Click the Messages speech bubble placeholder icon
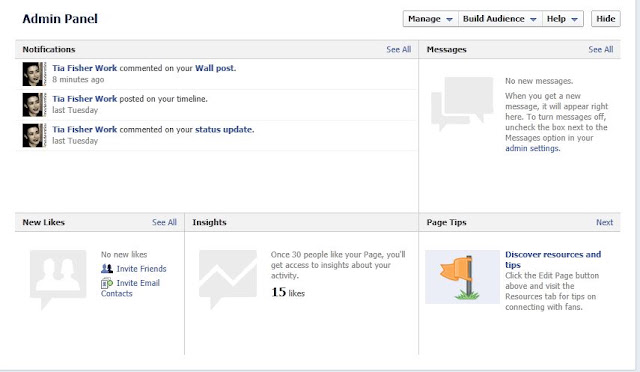640x372 pixels. click(462, 104)
